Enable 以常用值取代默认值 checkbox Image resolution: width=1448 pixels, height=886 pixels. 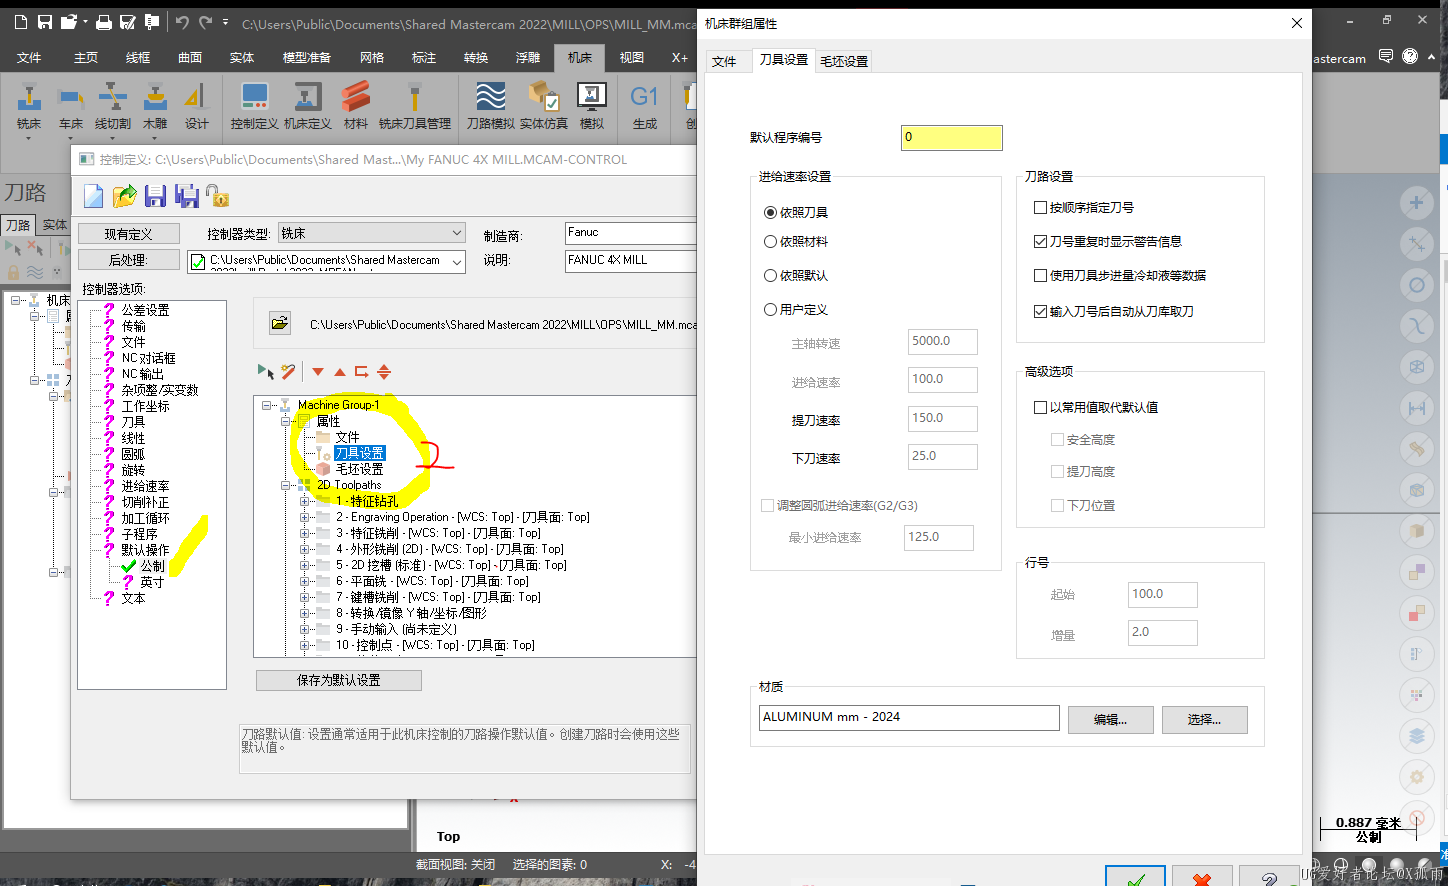1040,407
